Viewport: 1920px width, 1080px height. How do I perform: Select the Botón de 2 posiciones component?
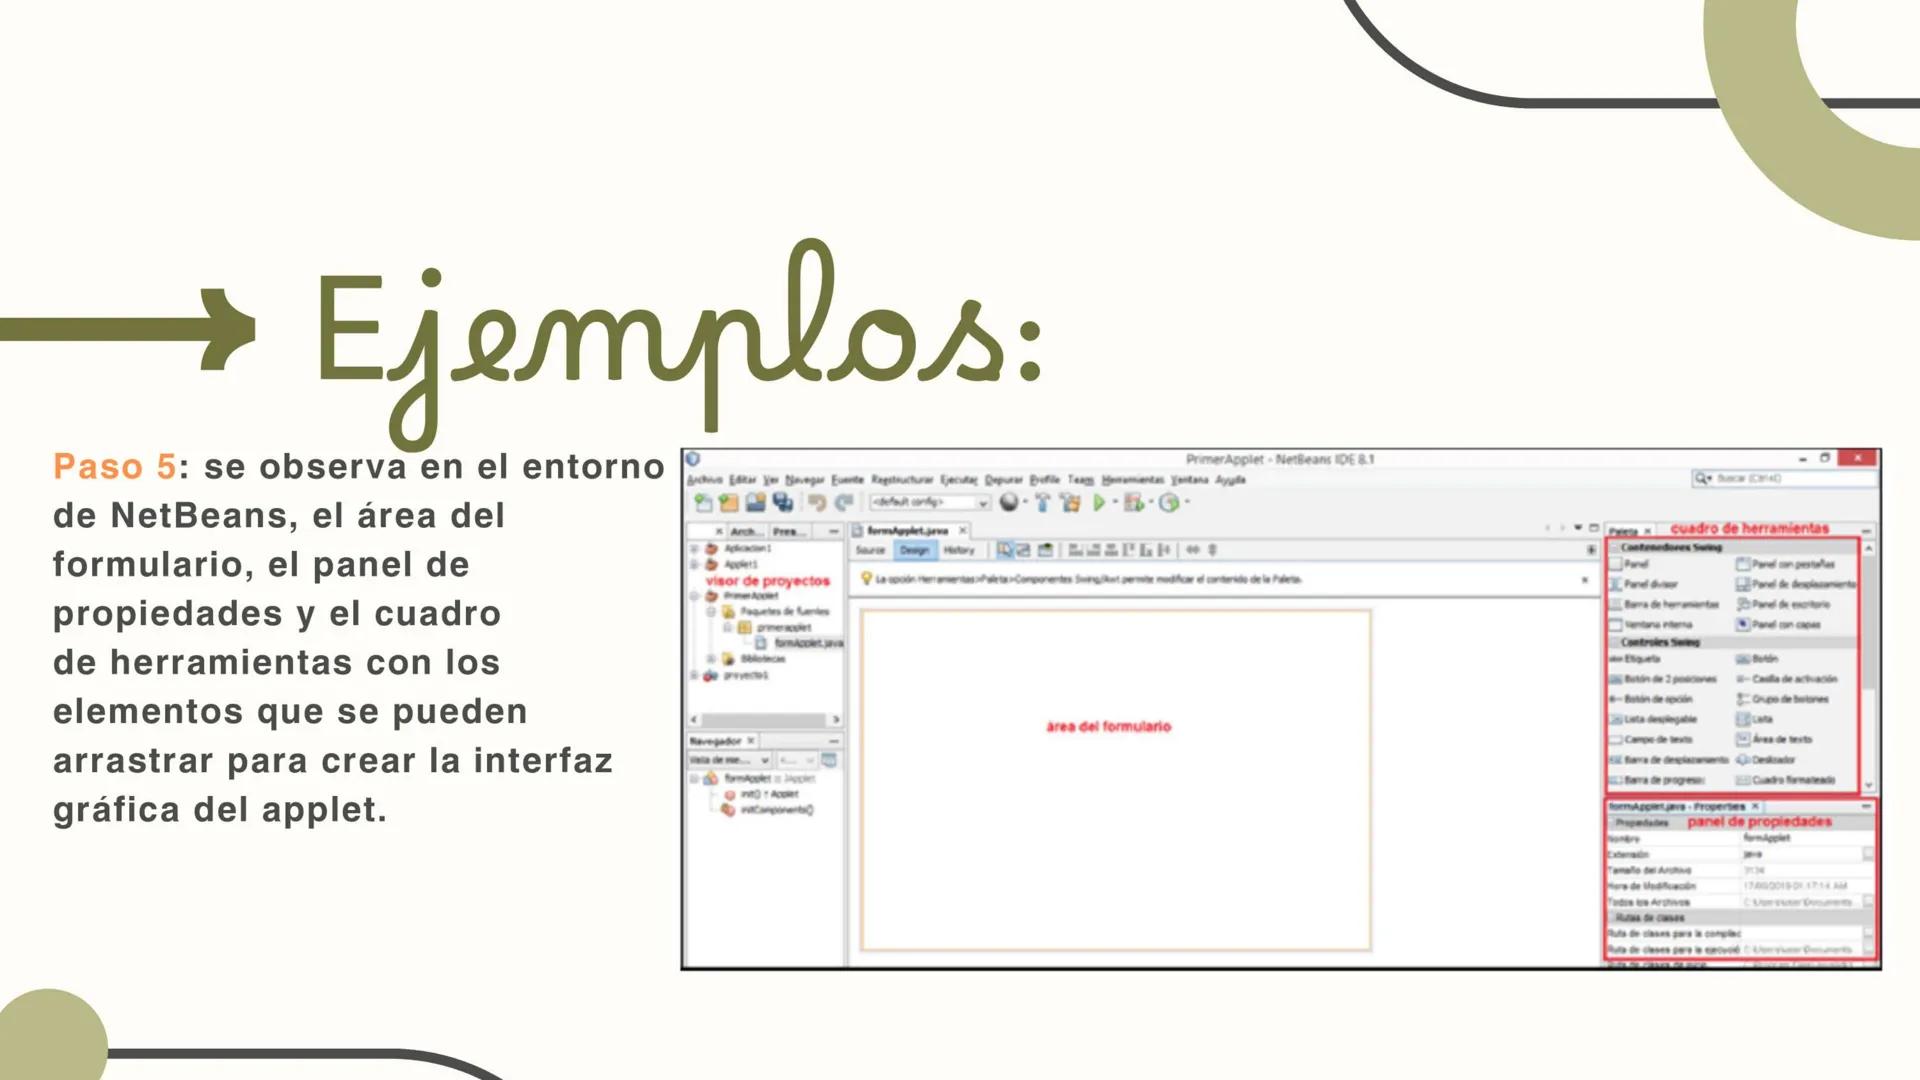(x=1670, y=679)
